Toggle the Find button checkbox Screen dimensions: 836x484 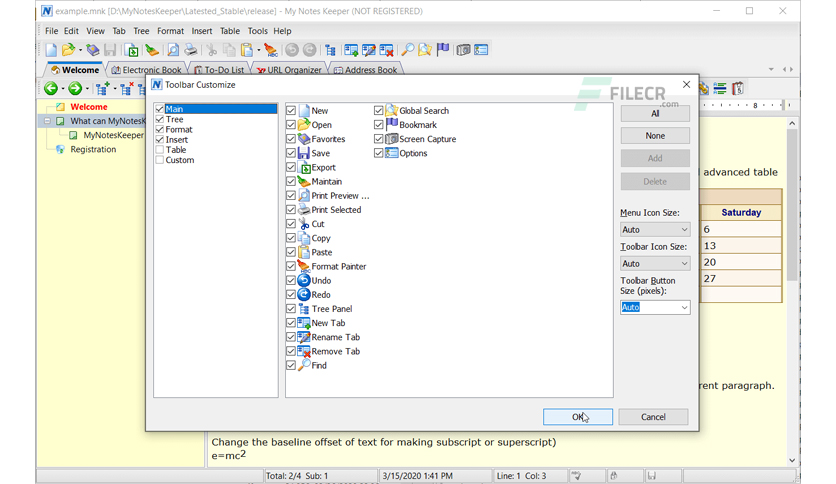coord(291,365)
